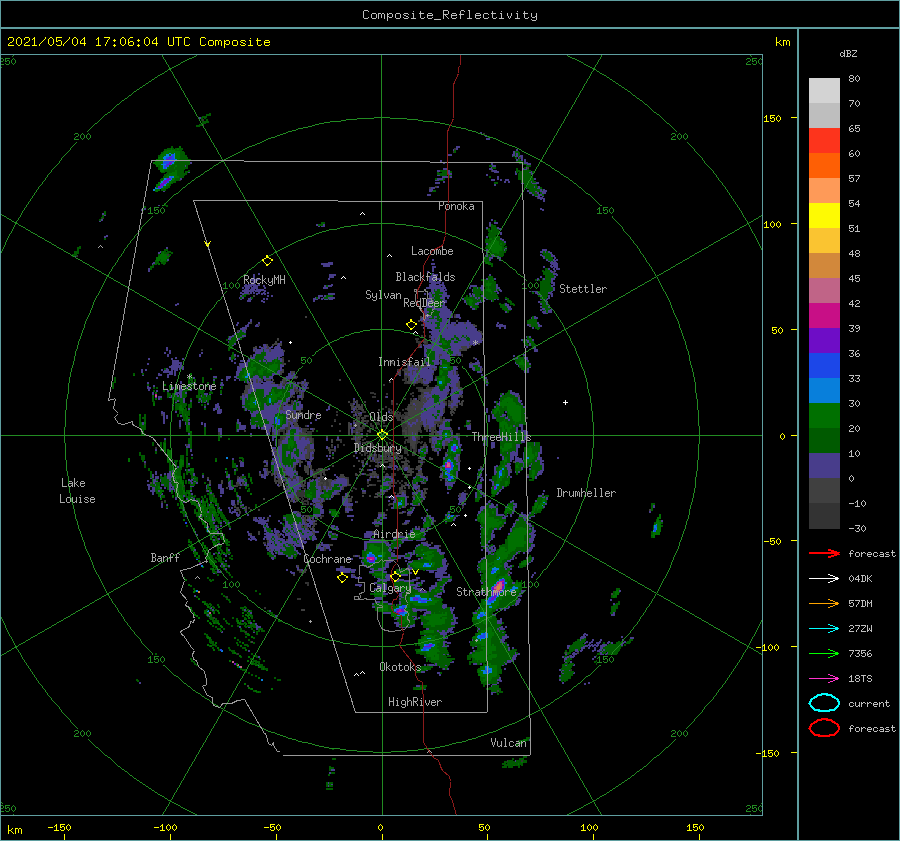Click the Limestone label

pyautogui.click(x=189, y=386)
